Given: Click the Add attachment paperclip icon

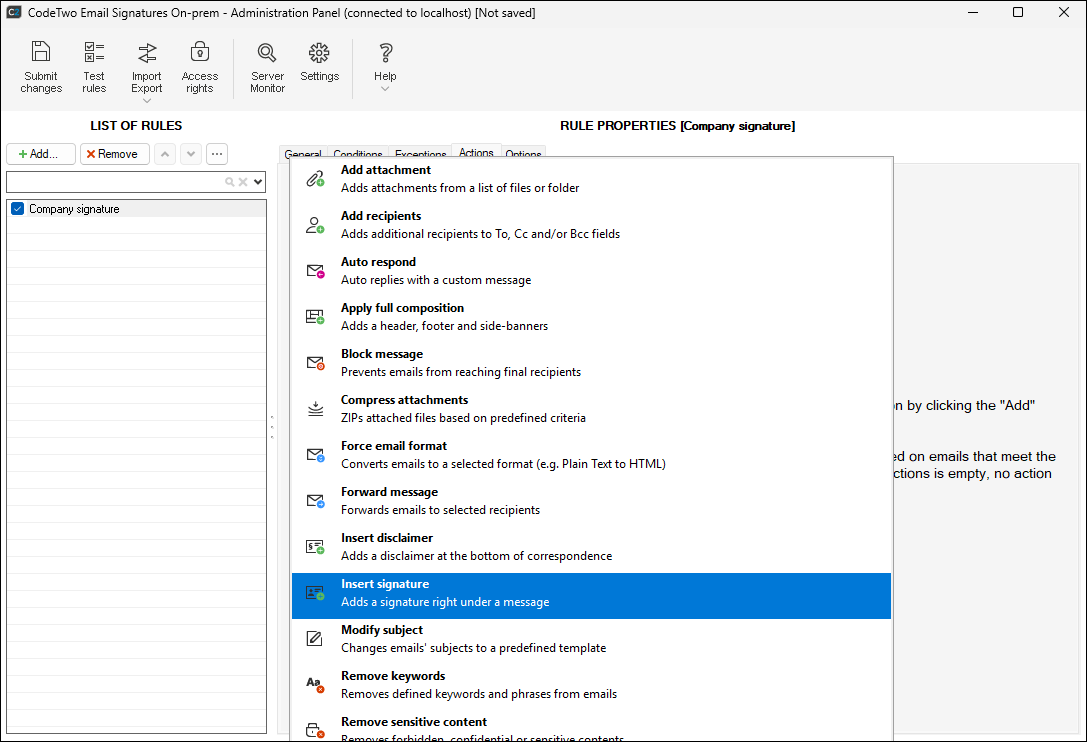Looking at the screenshot, I should [315, 179].
